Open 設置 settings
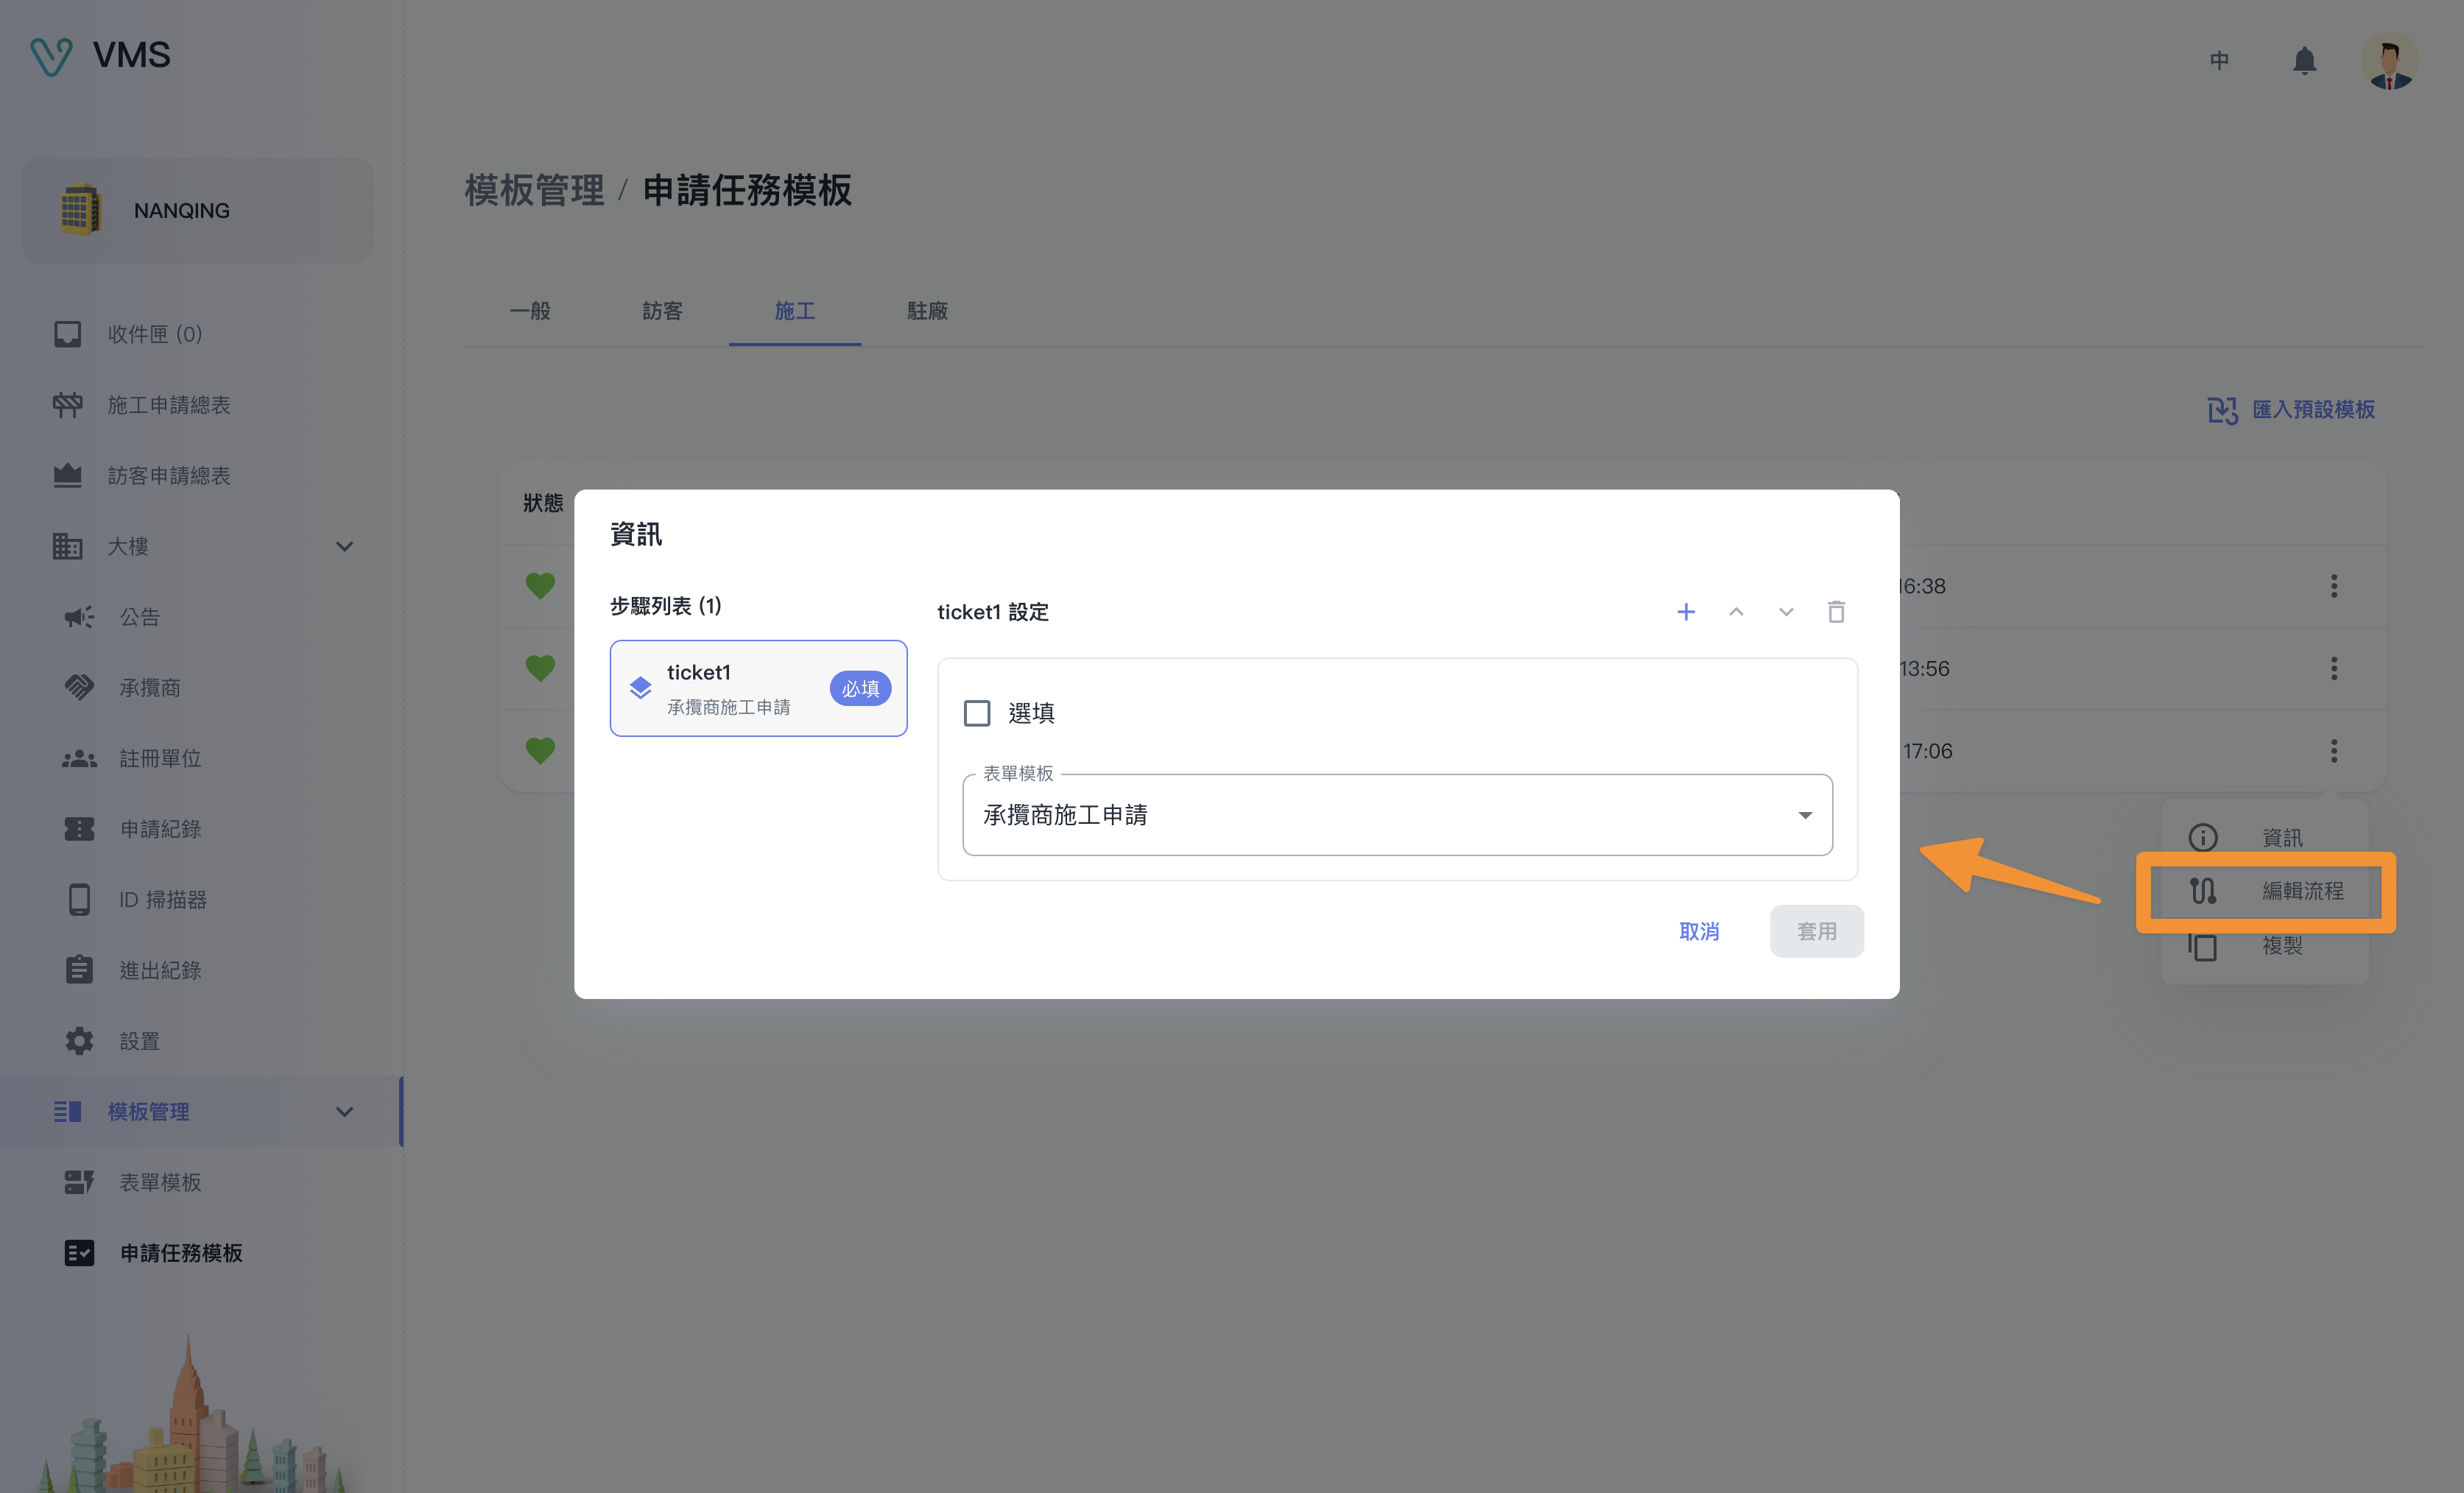The image size is (2464, 1493). [200, 1041]
